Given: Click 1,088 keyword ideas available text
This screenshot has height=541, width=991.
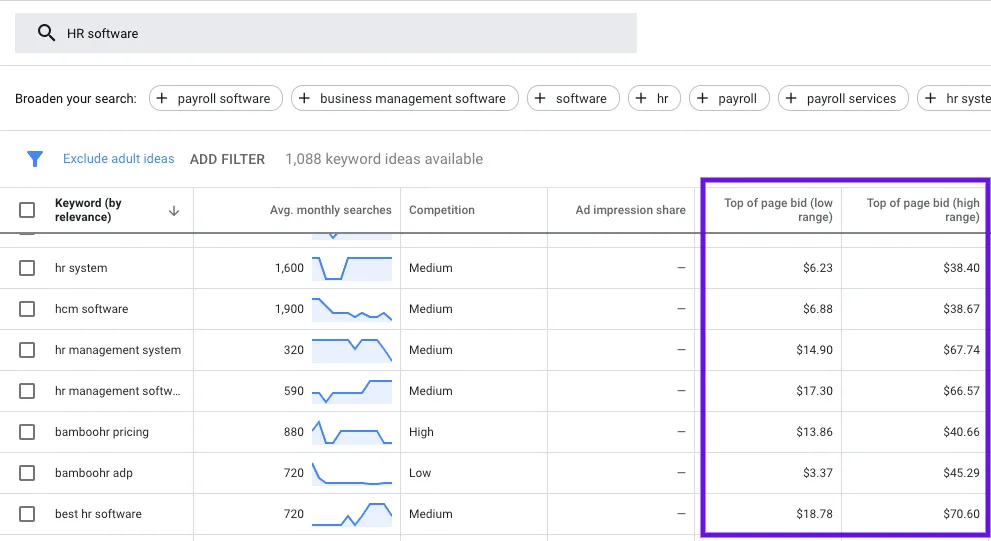Looking at the screenshot, I should tap(384, 159).
